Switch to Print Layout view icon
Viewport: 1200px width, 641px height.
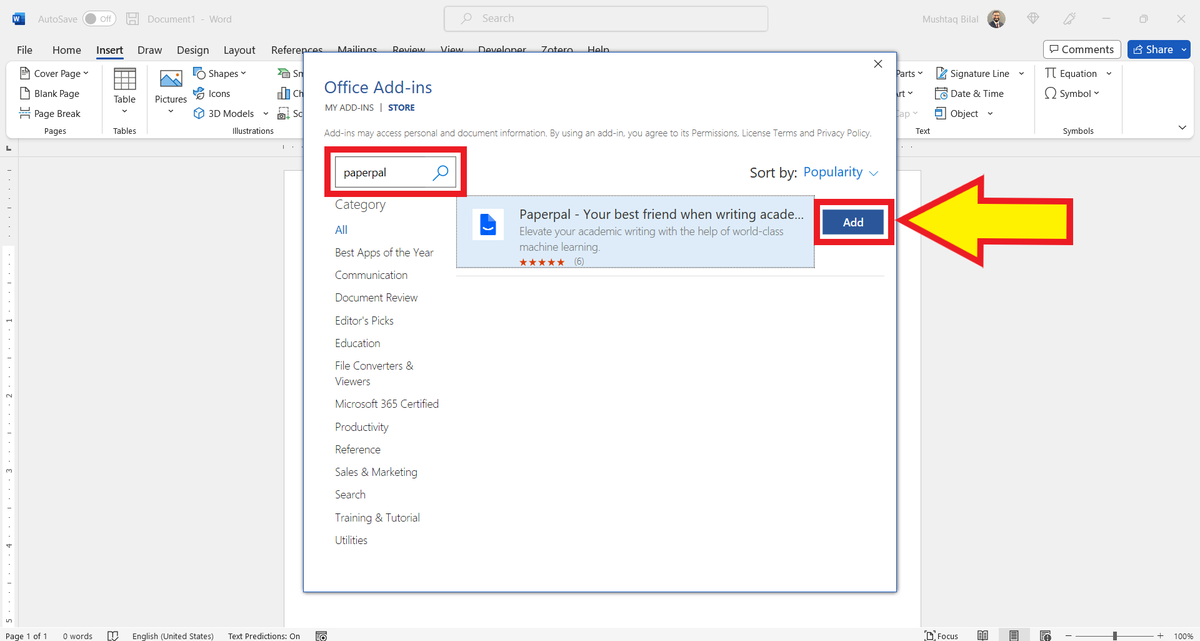click(x=1014, y=635)
